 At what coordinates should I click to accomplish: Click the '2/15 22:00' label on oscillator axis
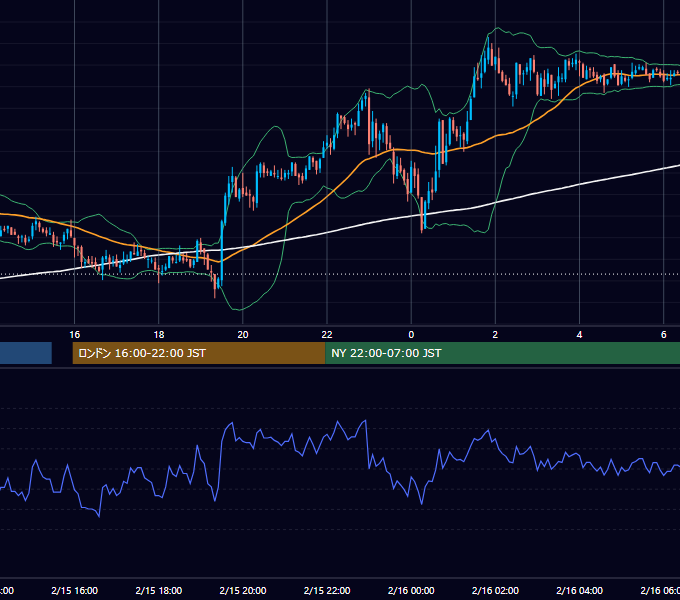coord(327,590)
